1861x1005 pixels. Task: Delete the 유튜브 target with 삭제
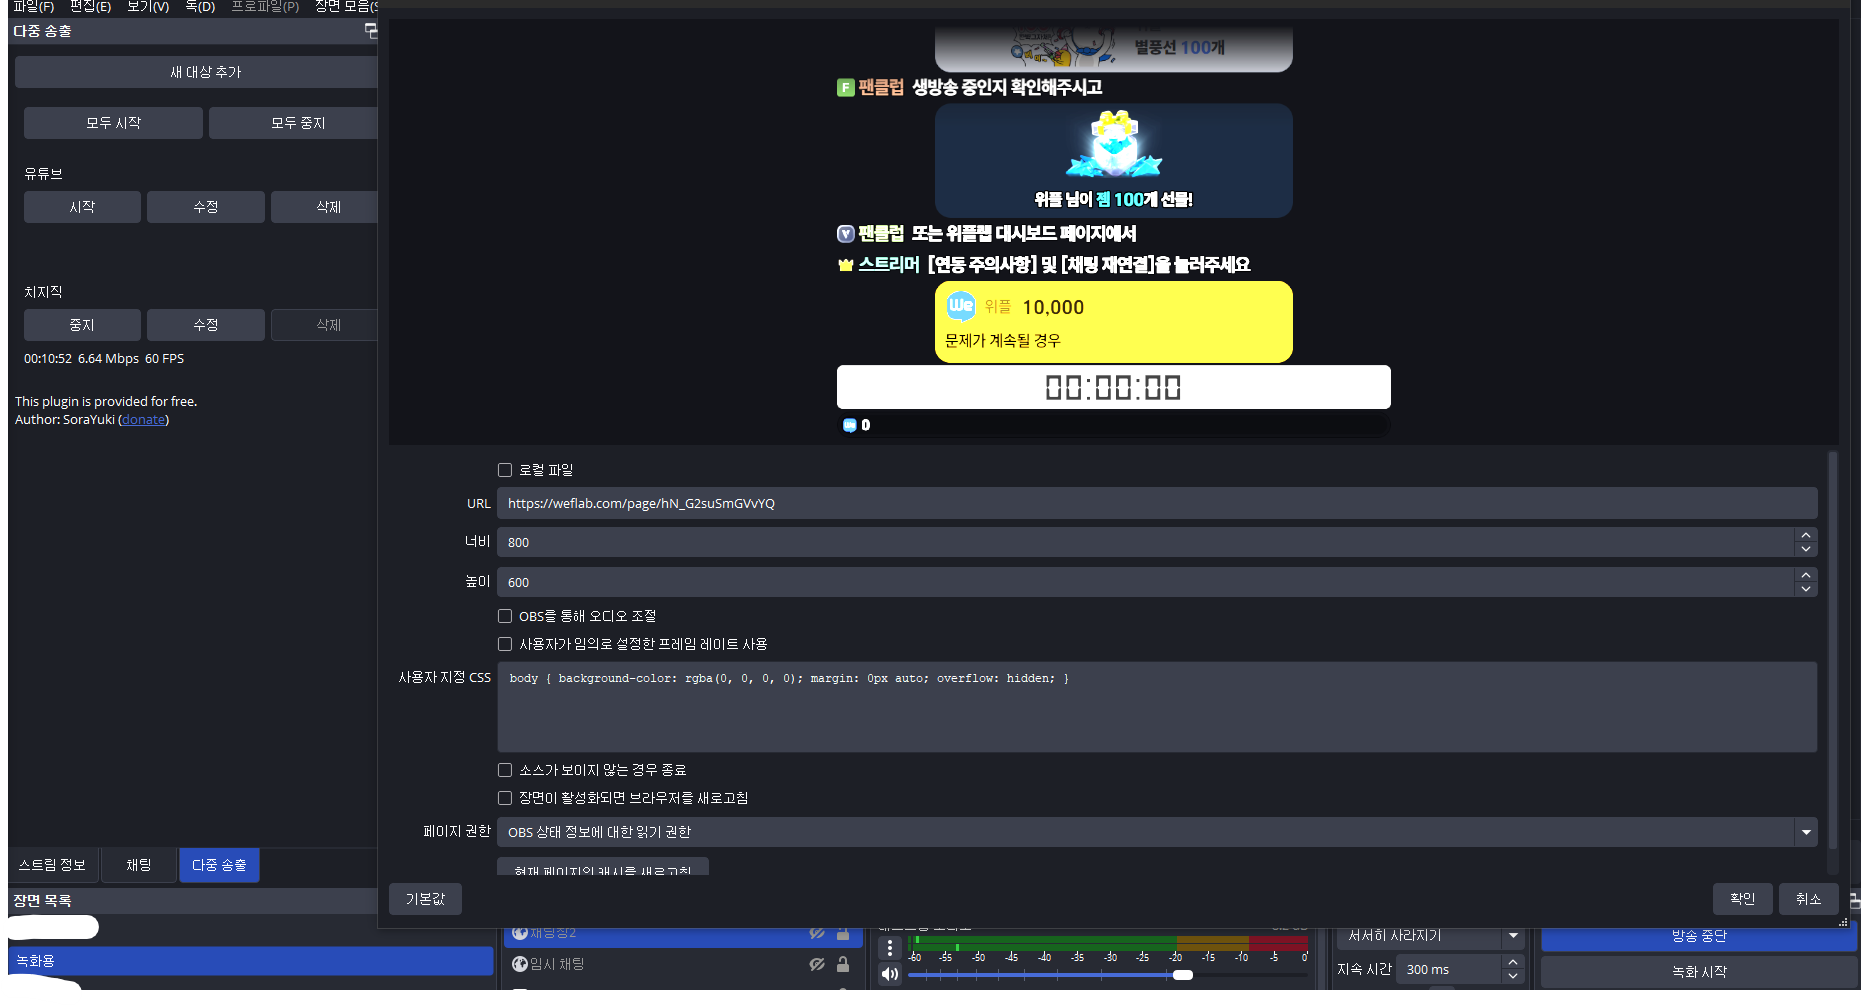pos(324,207)
